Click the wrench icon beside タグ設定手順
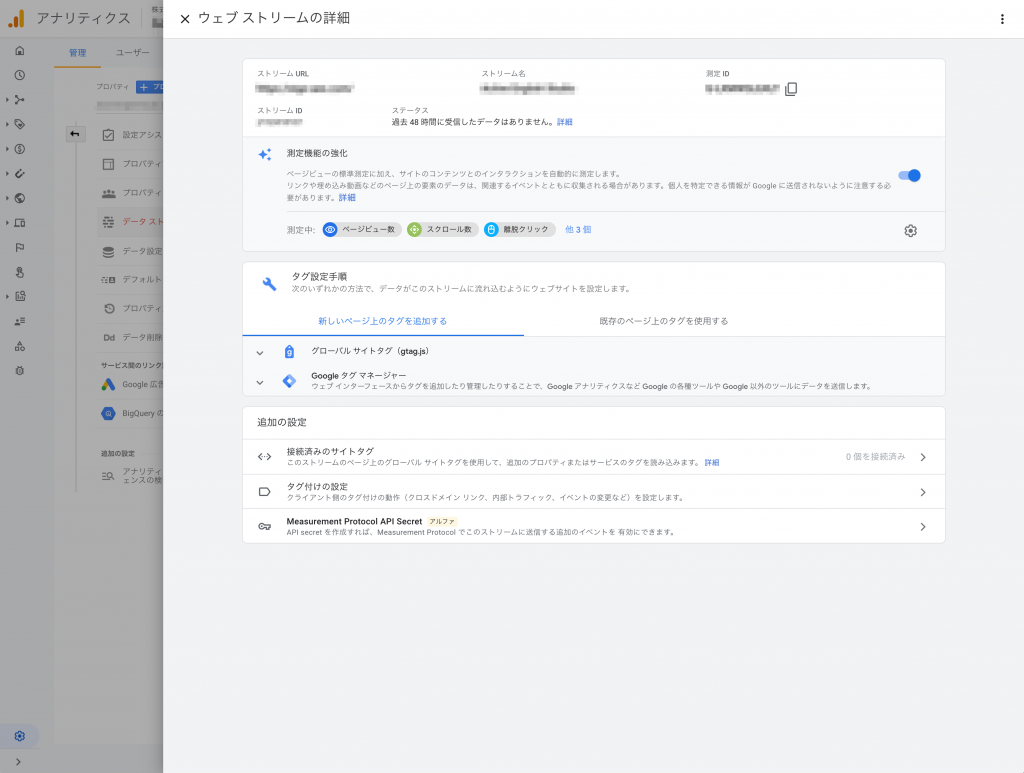The width and height of the screenshot is (1024, 773). 269,283
